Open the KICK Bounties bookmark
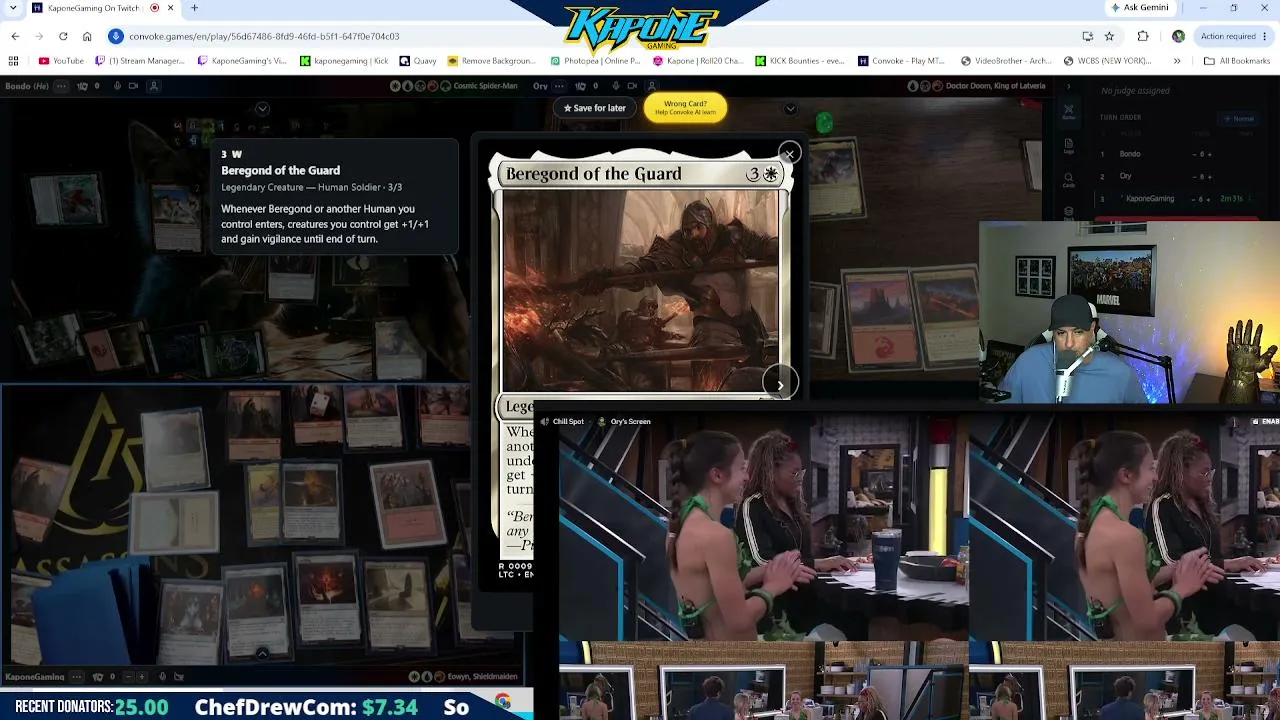Viewport: 1280px width, 720px height. pyautogui.click(x=800, y=61)
